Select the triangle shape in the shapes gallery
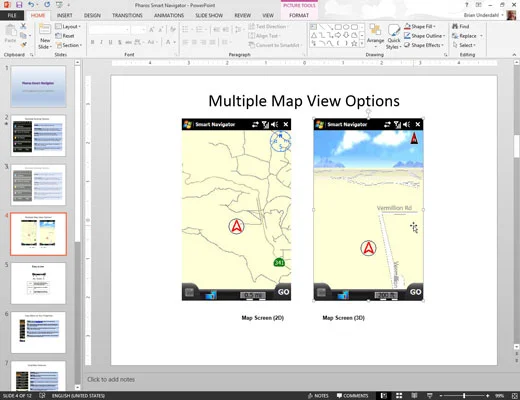The height and width of the screenshot is (400, 520). [x=314, y=35]
